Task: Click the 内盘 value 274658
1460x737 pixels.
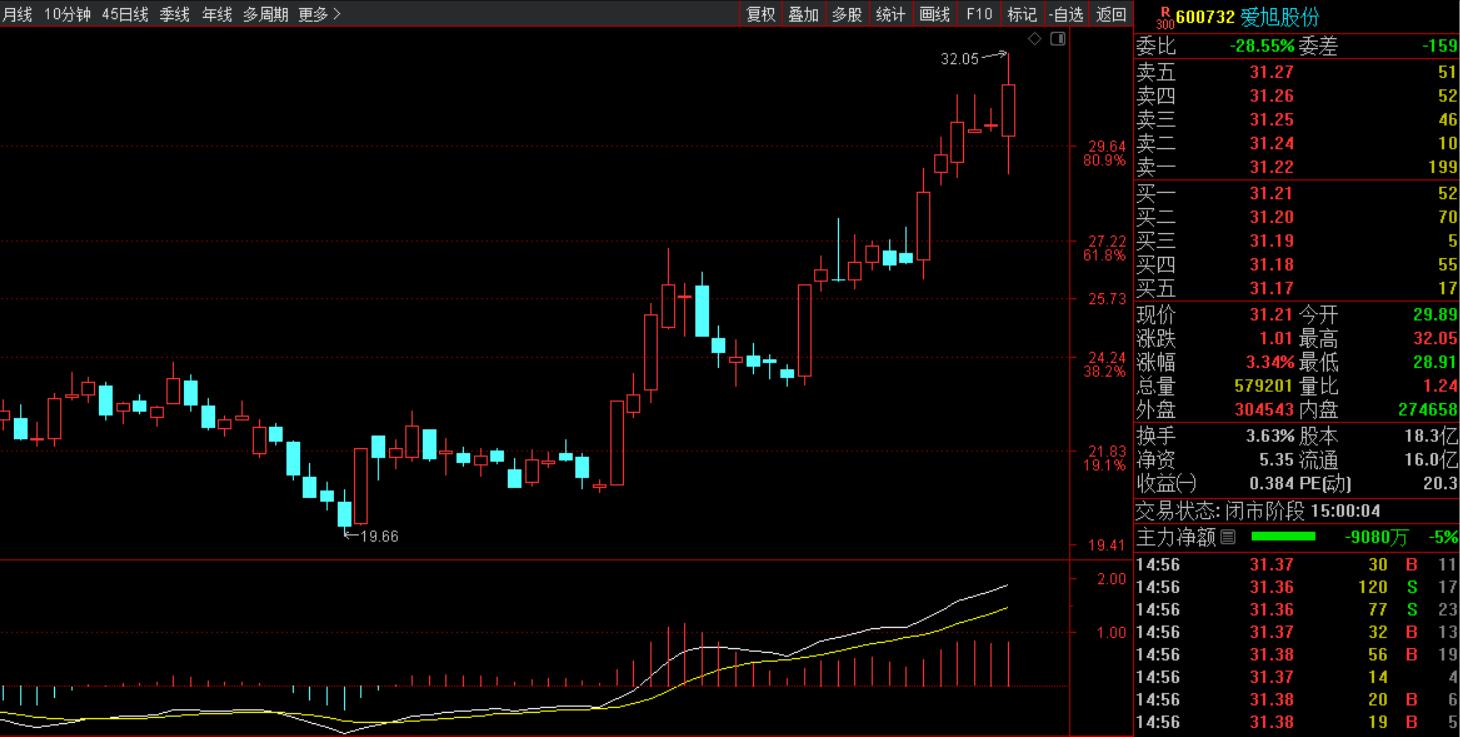Action: tap(1428, 410)
